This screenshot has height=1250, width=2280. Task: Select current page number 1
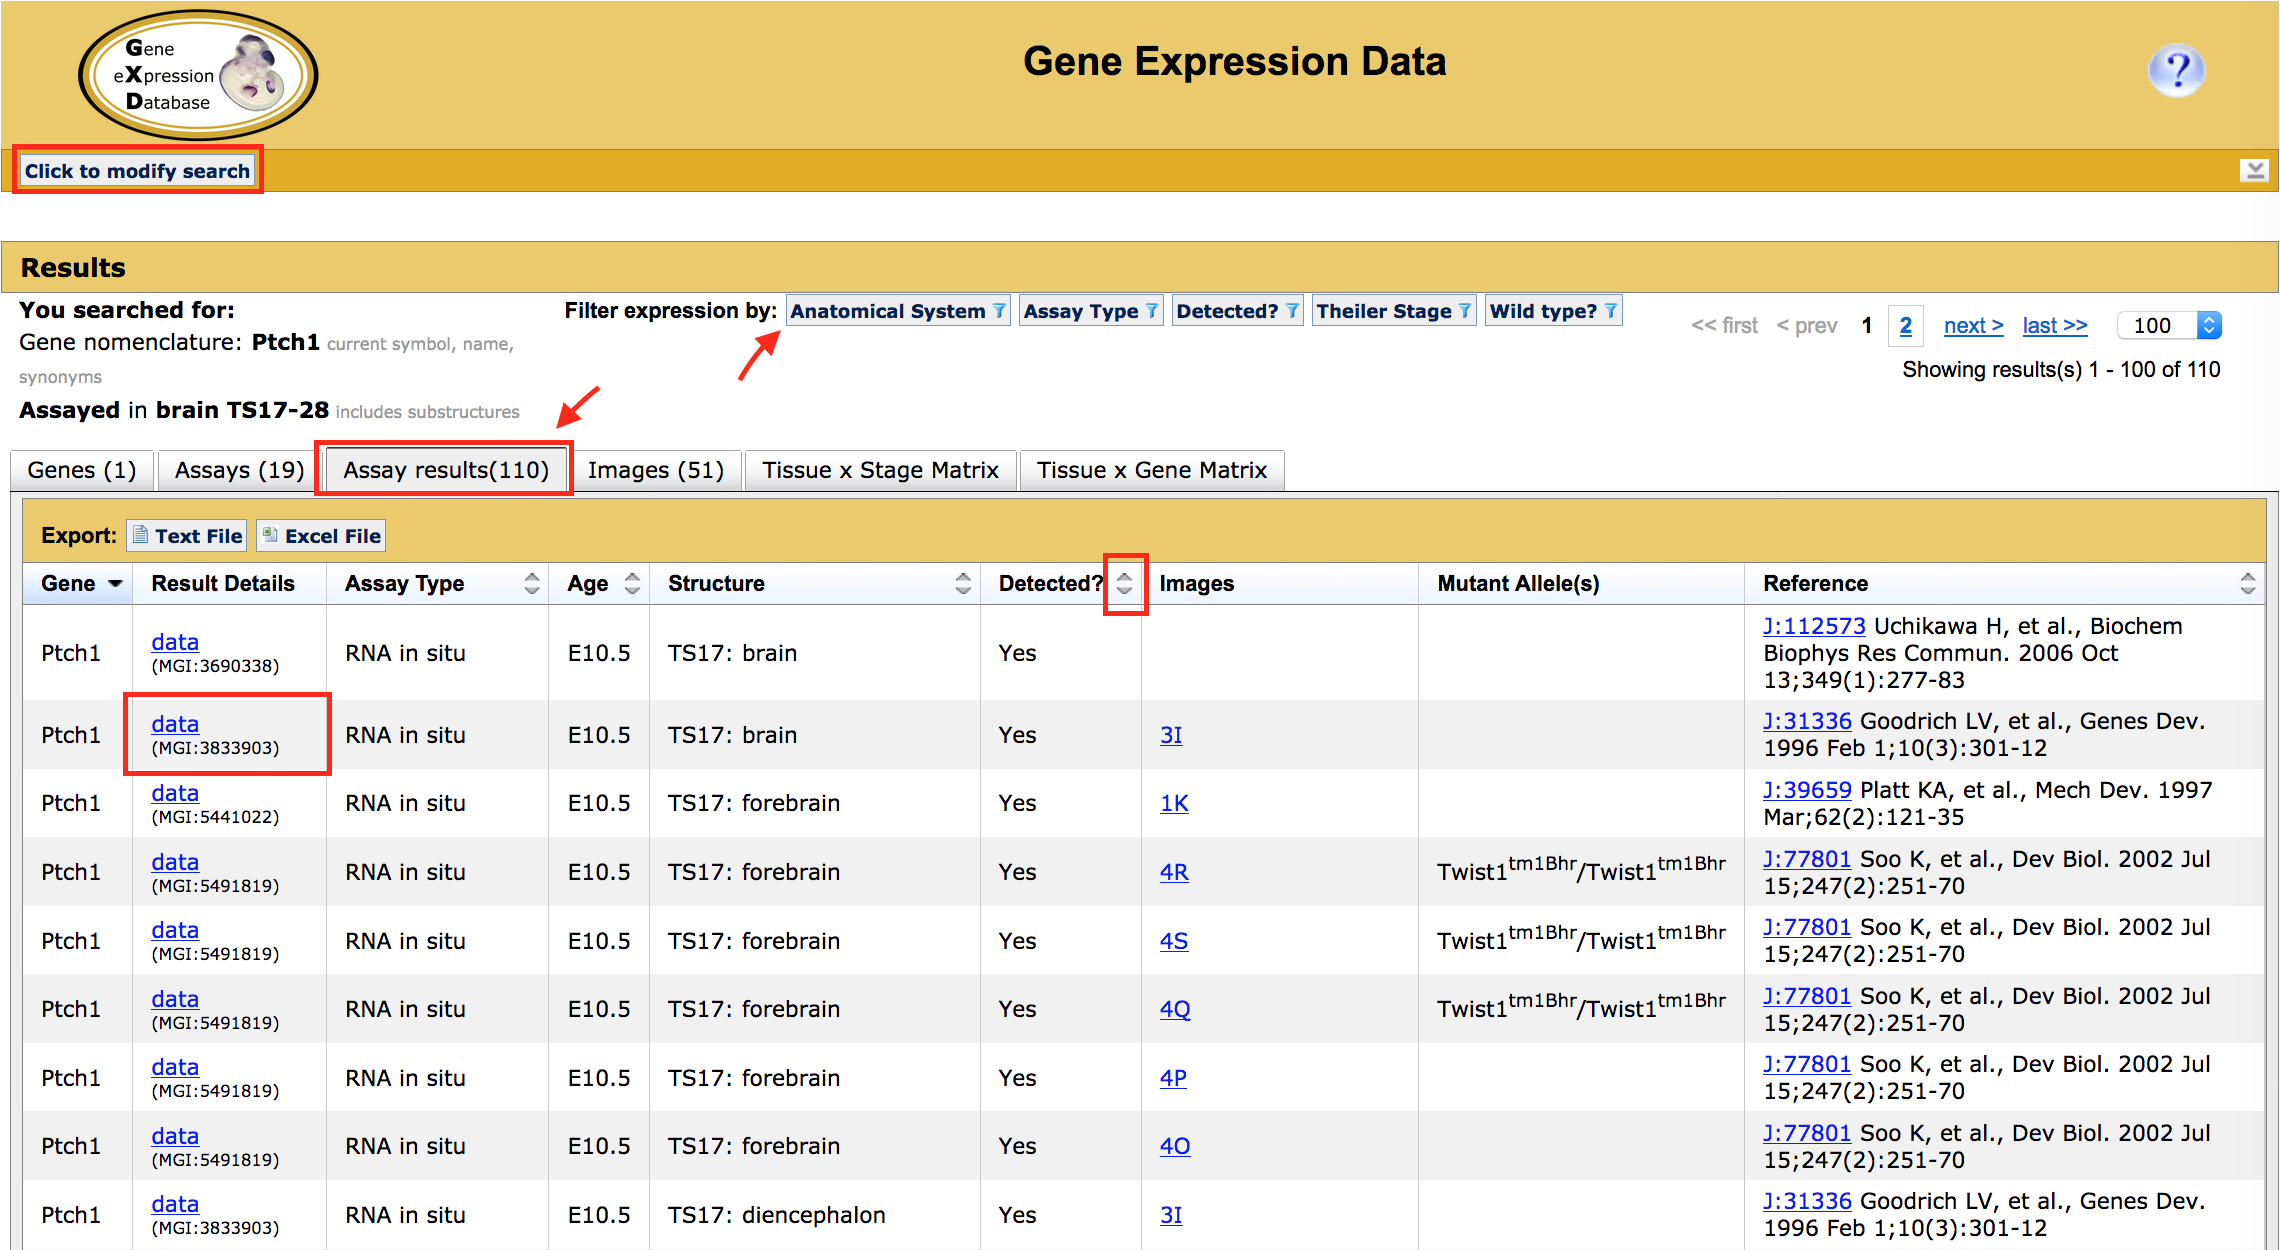1866,326
